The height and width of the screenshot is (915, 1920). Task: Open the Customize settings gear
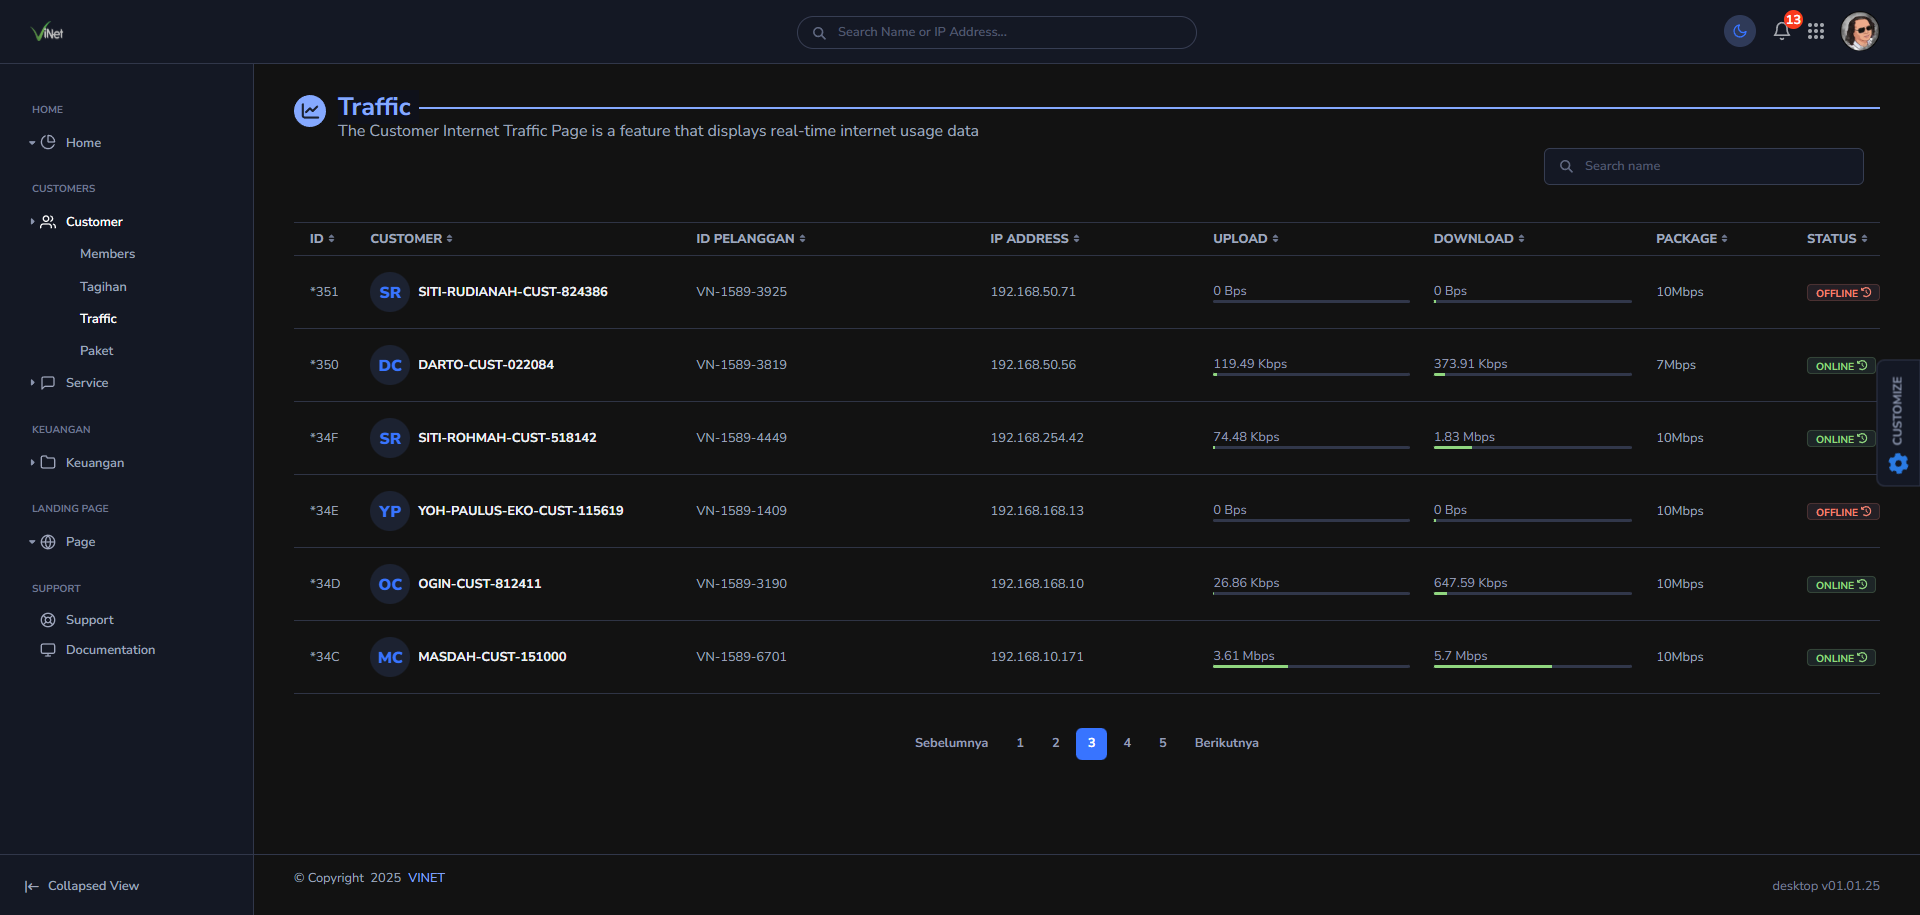1898,463
